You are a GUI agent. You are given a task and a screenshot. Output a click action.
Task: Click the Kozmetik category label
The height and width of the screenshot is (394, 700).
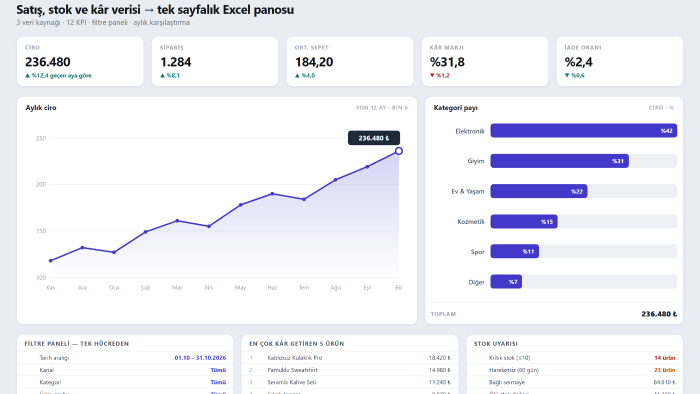click(x=471, y=222)
